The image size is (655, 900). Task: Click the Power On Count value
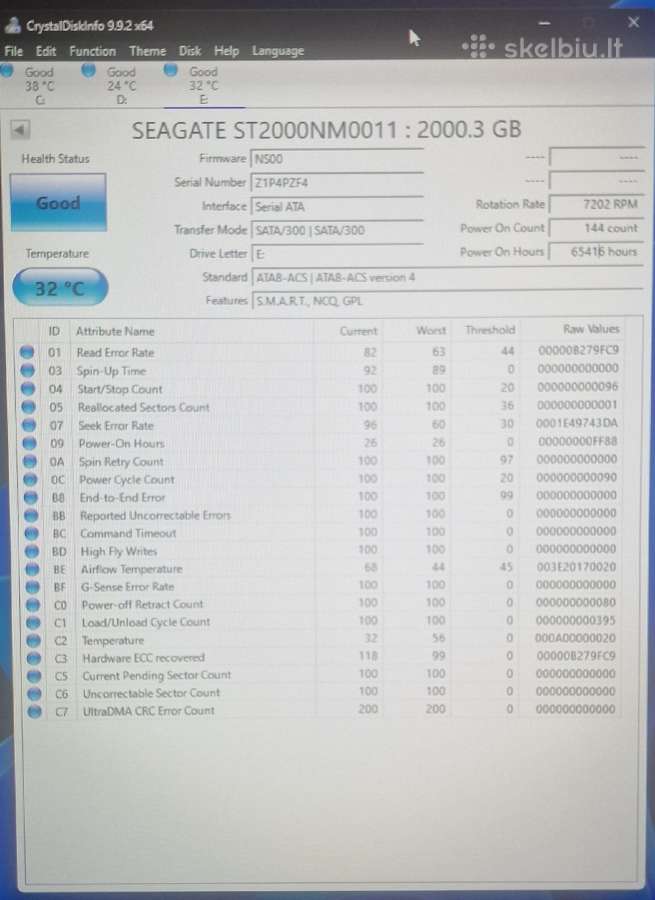point(596,228)
